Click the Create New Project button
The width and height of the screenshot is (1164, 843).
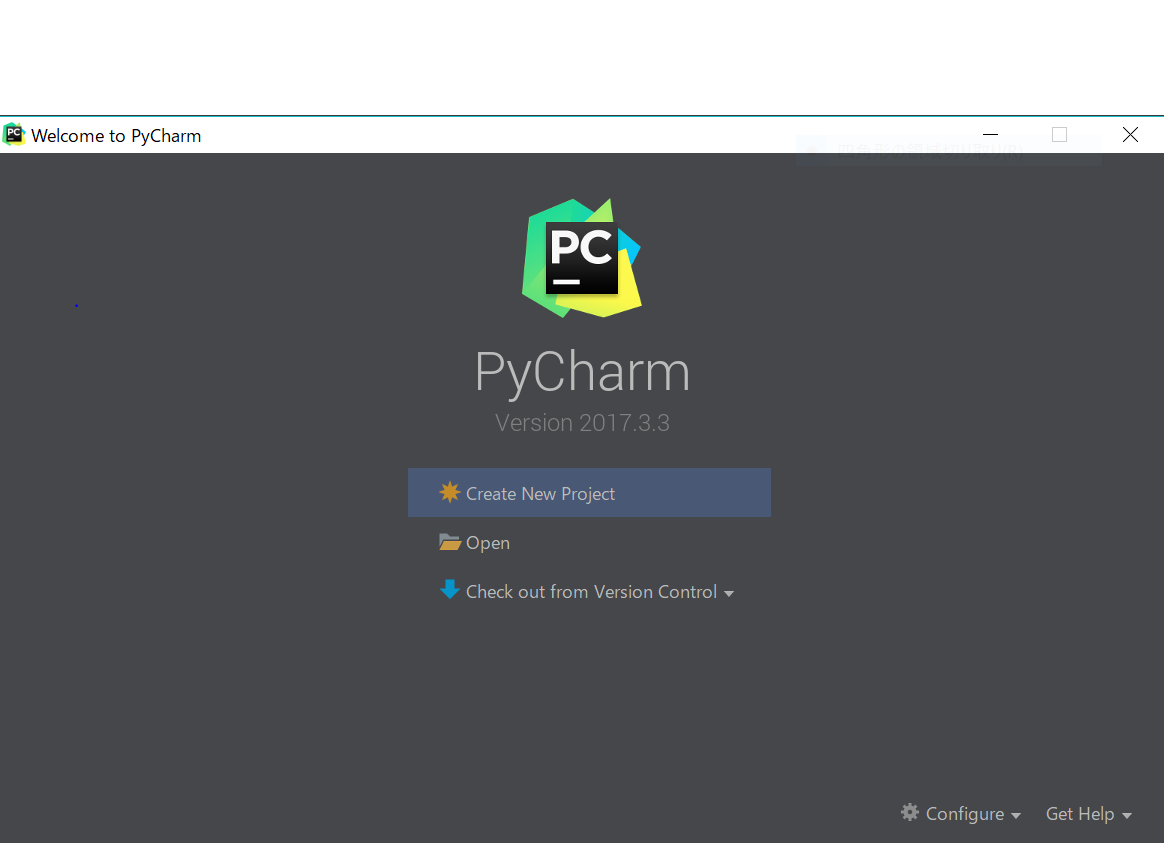coord(589,493)
